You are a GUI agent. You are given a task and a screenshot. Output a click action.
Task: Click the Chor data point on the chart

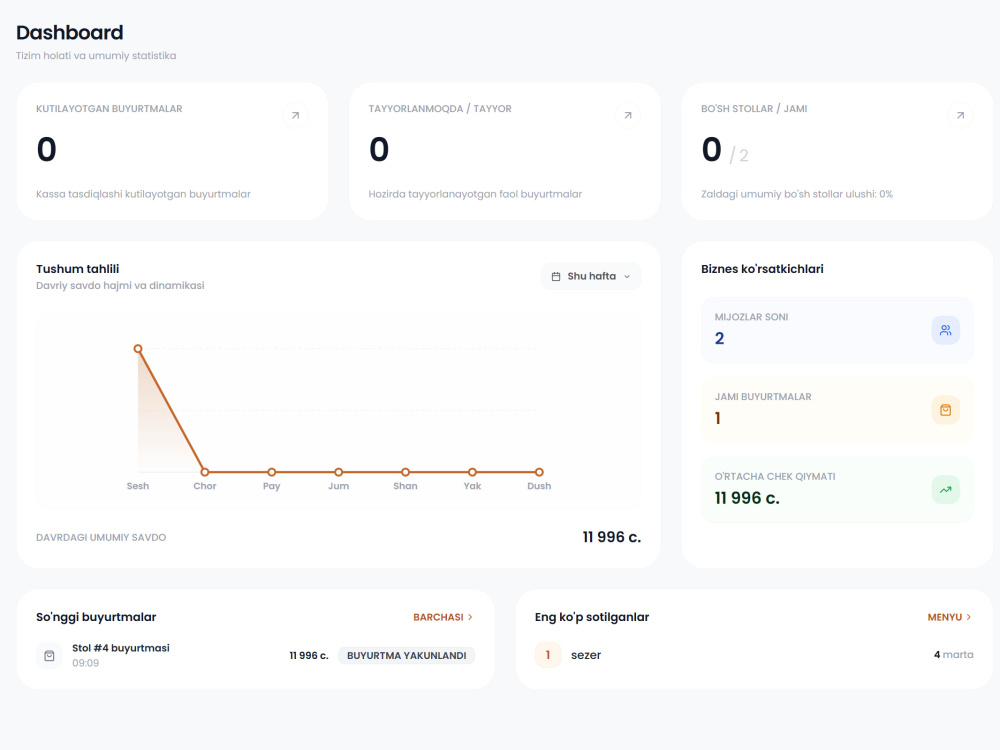(x=205, y=472)
